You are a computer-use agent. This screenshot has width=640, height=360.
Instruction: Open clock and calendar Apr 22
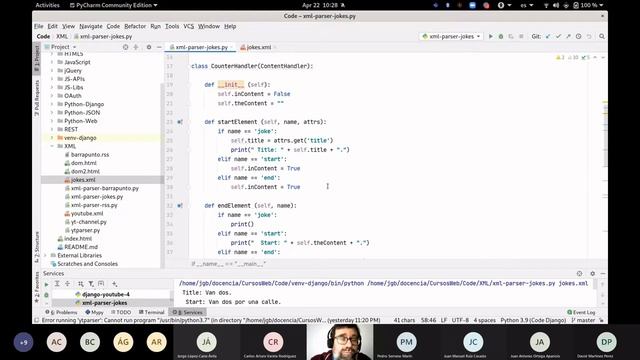tap(320, 5)
